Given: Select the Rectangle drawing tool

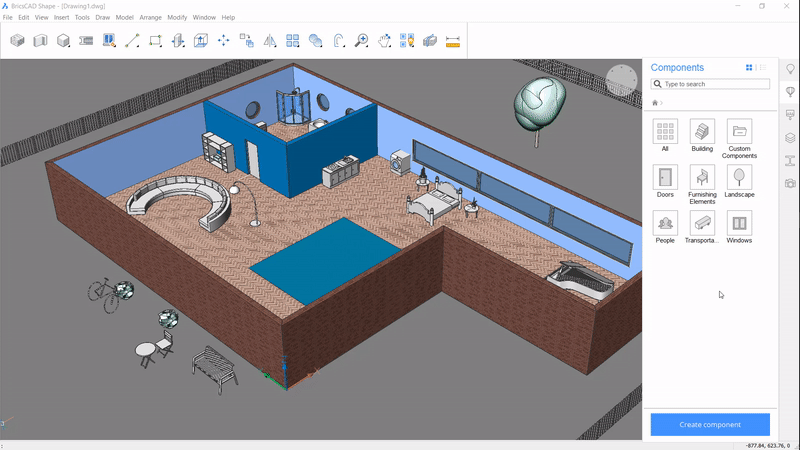Looking at the screenshot, I should [155, 40].
